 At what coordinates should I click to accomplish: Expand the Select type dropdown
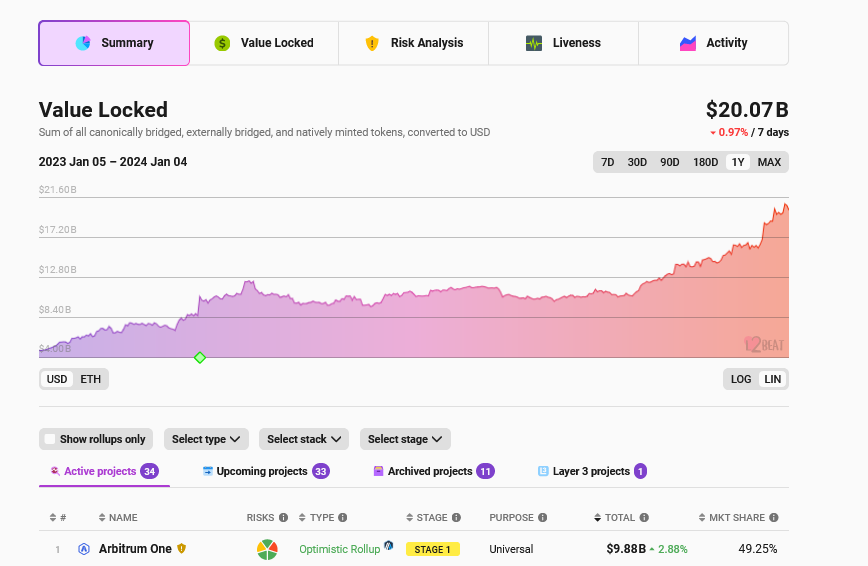206,439
